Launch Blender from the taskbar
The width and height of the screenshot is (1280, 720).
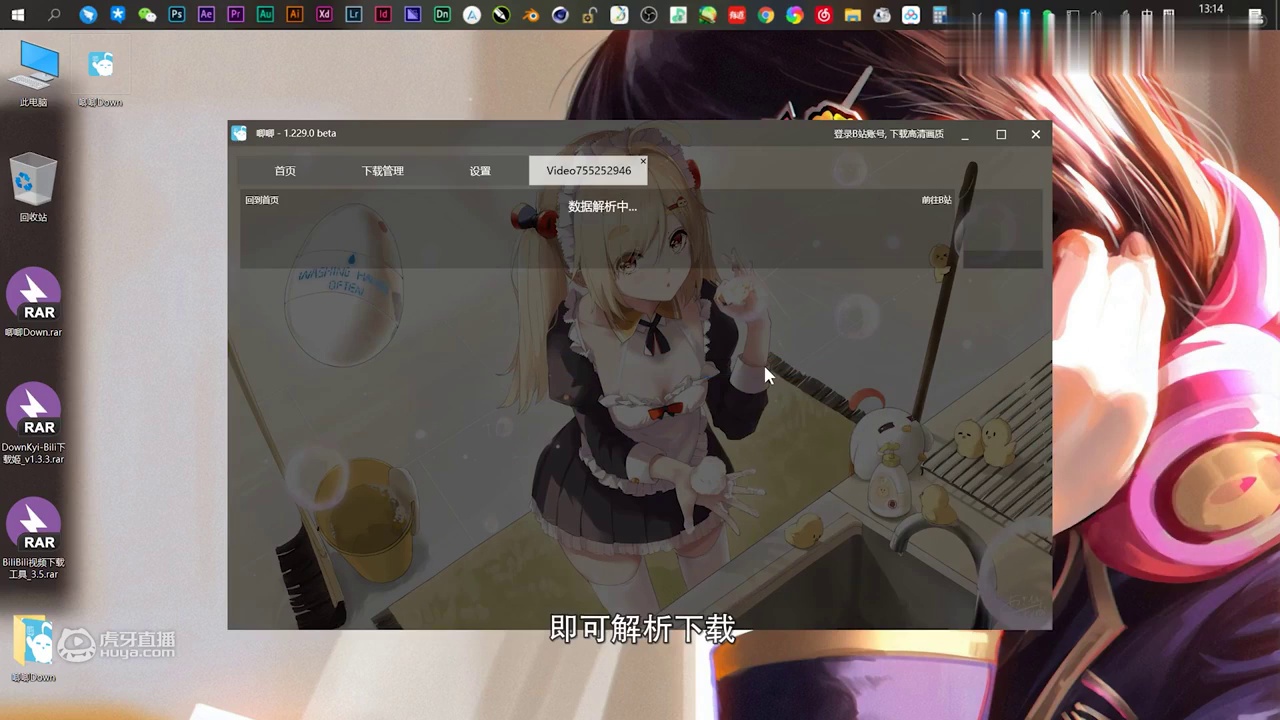(531, 15)
